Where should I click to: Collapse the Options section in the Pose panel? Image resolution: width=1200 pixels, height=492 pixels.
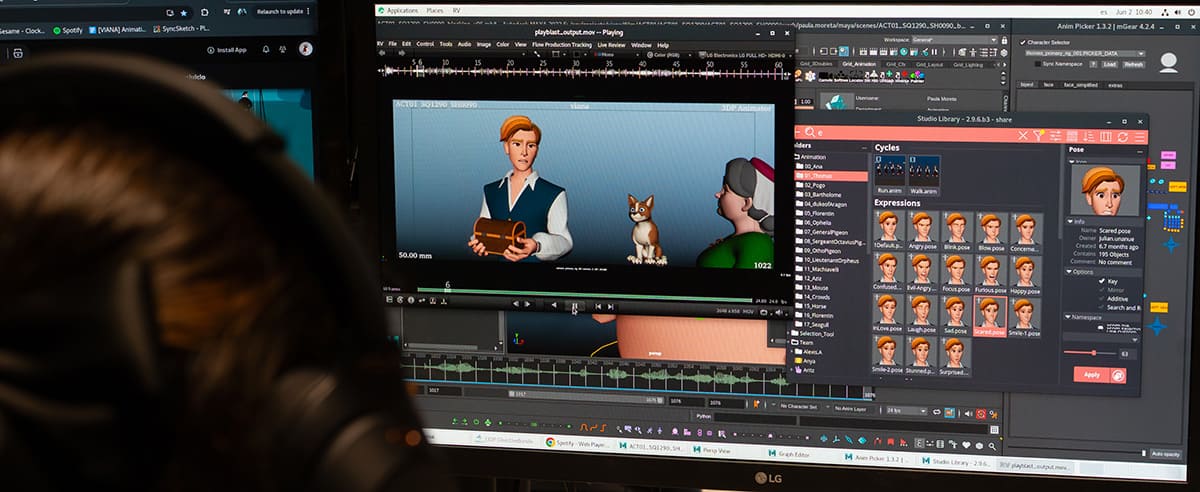point(1069,272)
